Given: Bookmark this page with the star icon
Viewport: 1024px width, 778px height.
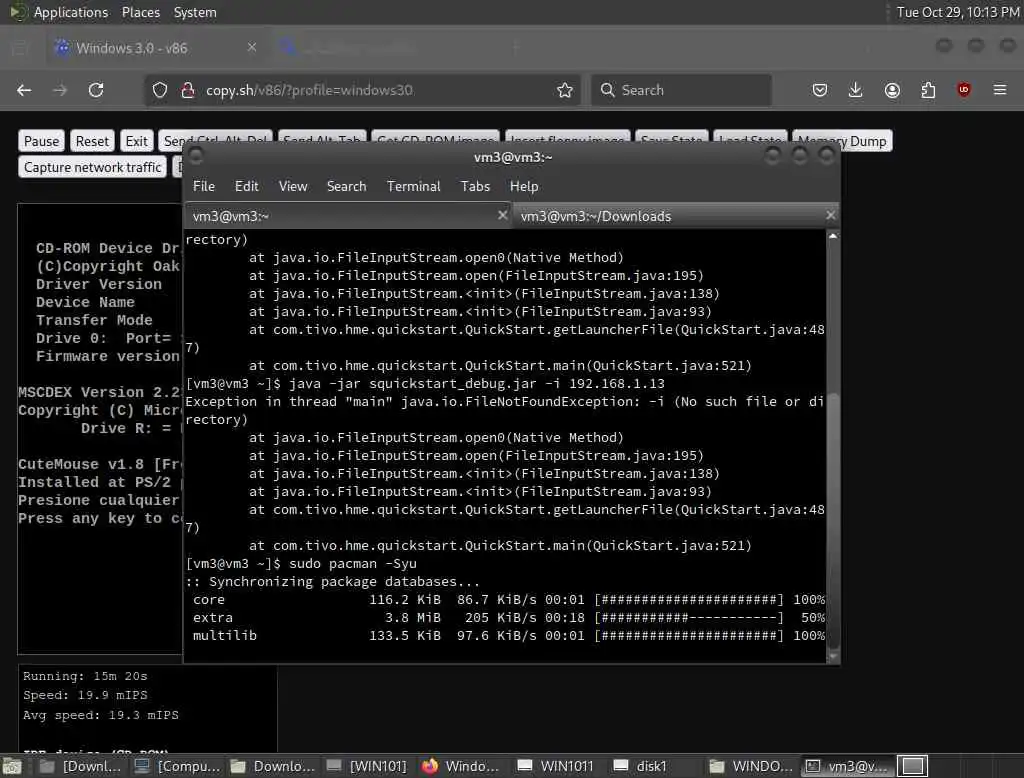Looking at the screenshot, I should click(565, 90).
